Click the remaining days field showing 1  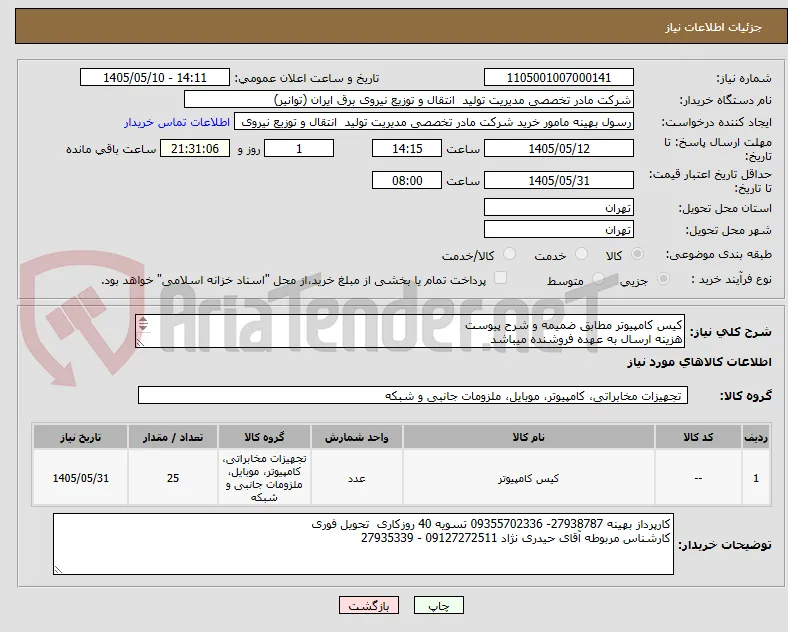(x=299, y=149)
